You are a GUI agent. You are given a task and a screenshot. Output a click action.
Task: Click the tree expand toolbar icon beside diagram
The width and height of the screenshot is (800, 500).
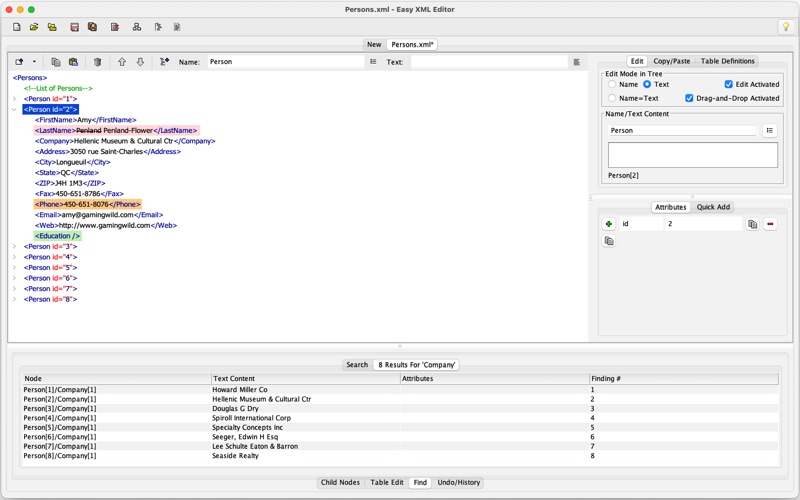coord(158,27)
